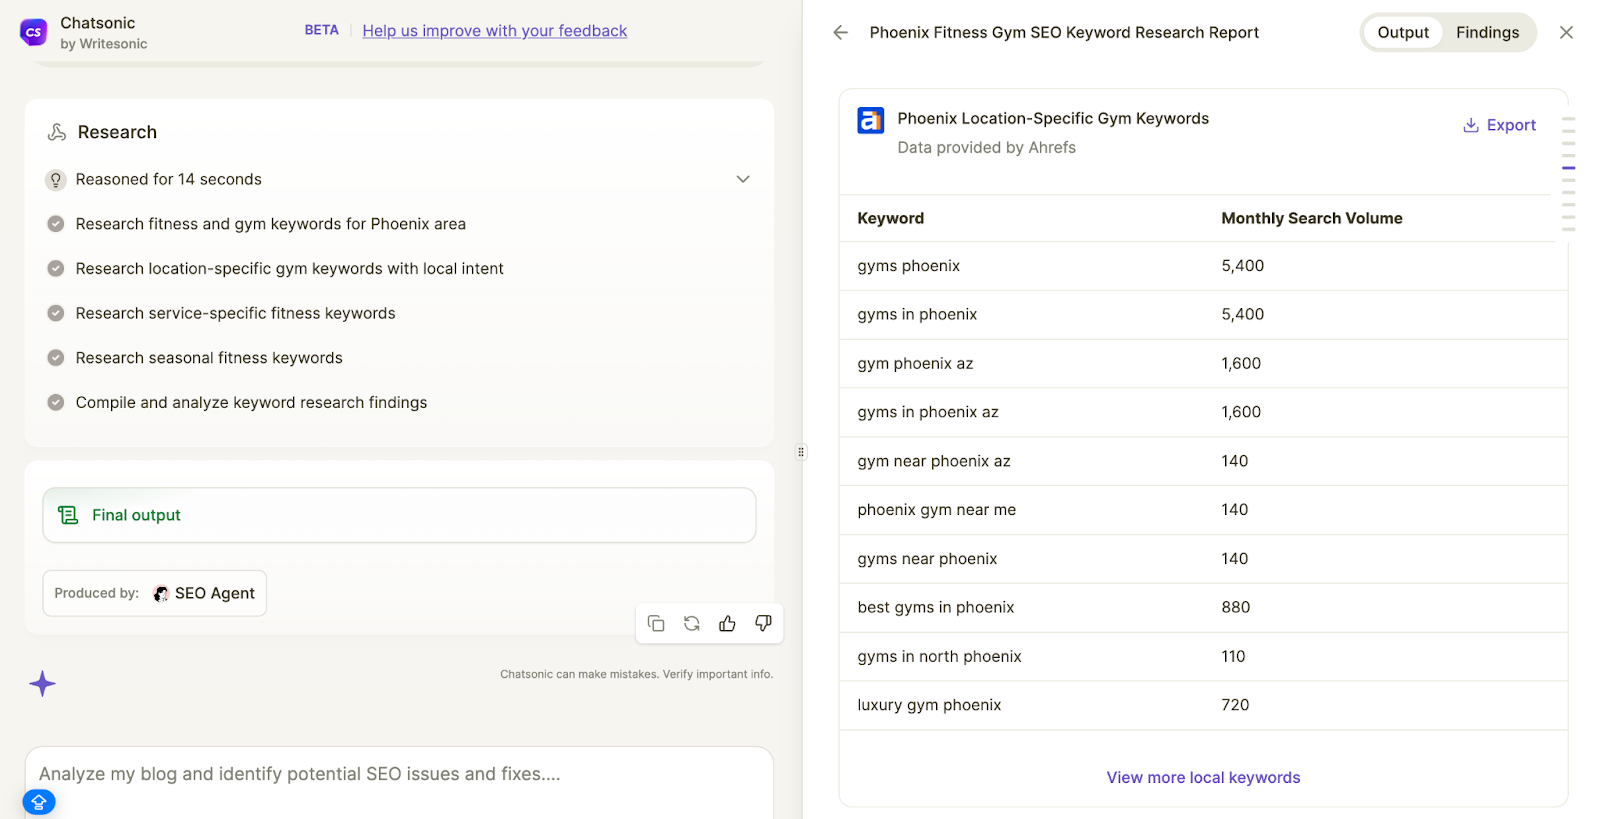Click the message input field
This screenshot has height=819, width=1600.
tap(400, 774)
